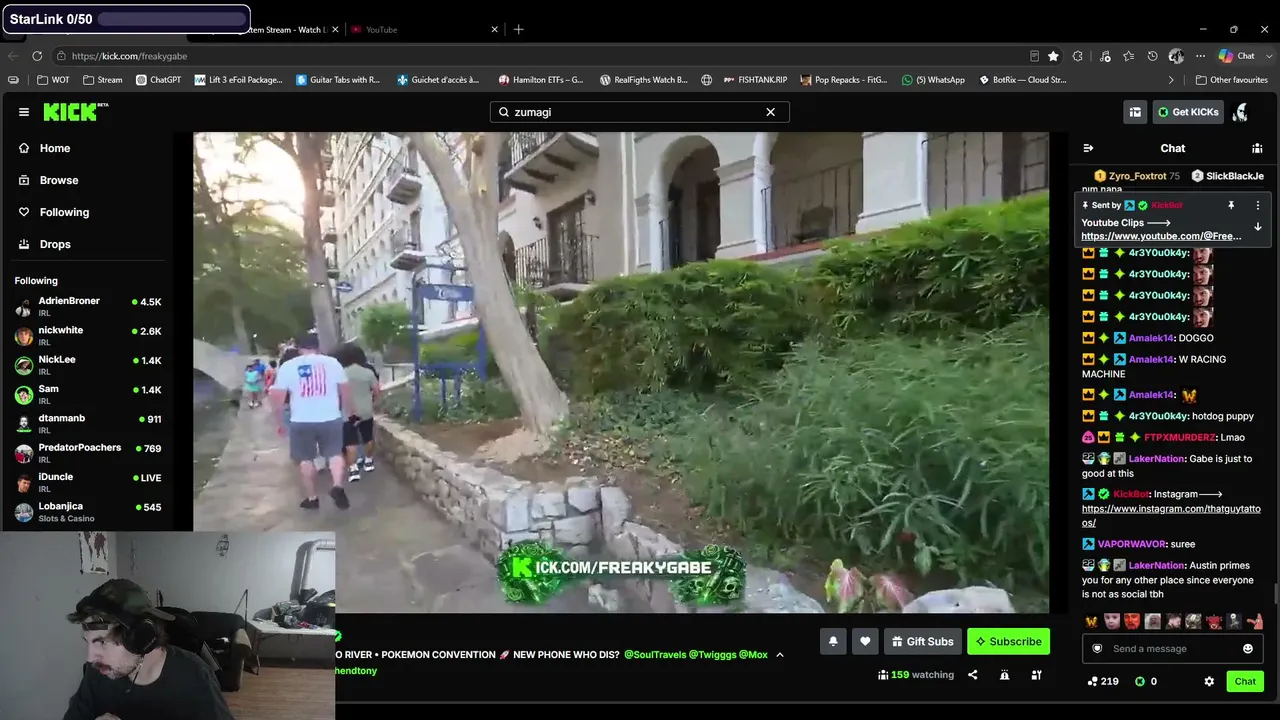Open the user profile avatar menu
Screen dimensions: 1280x720
[1241, 112]
